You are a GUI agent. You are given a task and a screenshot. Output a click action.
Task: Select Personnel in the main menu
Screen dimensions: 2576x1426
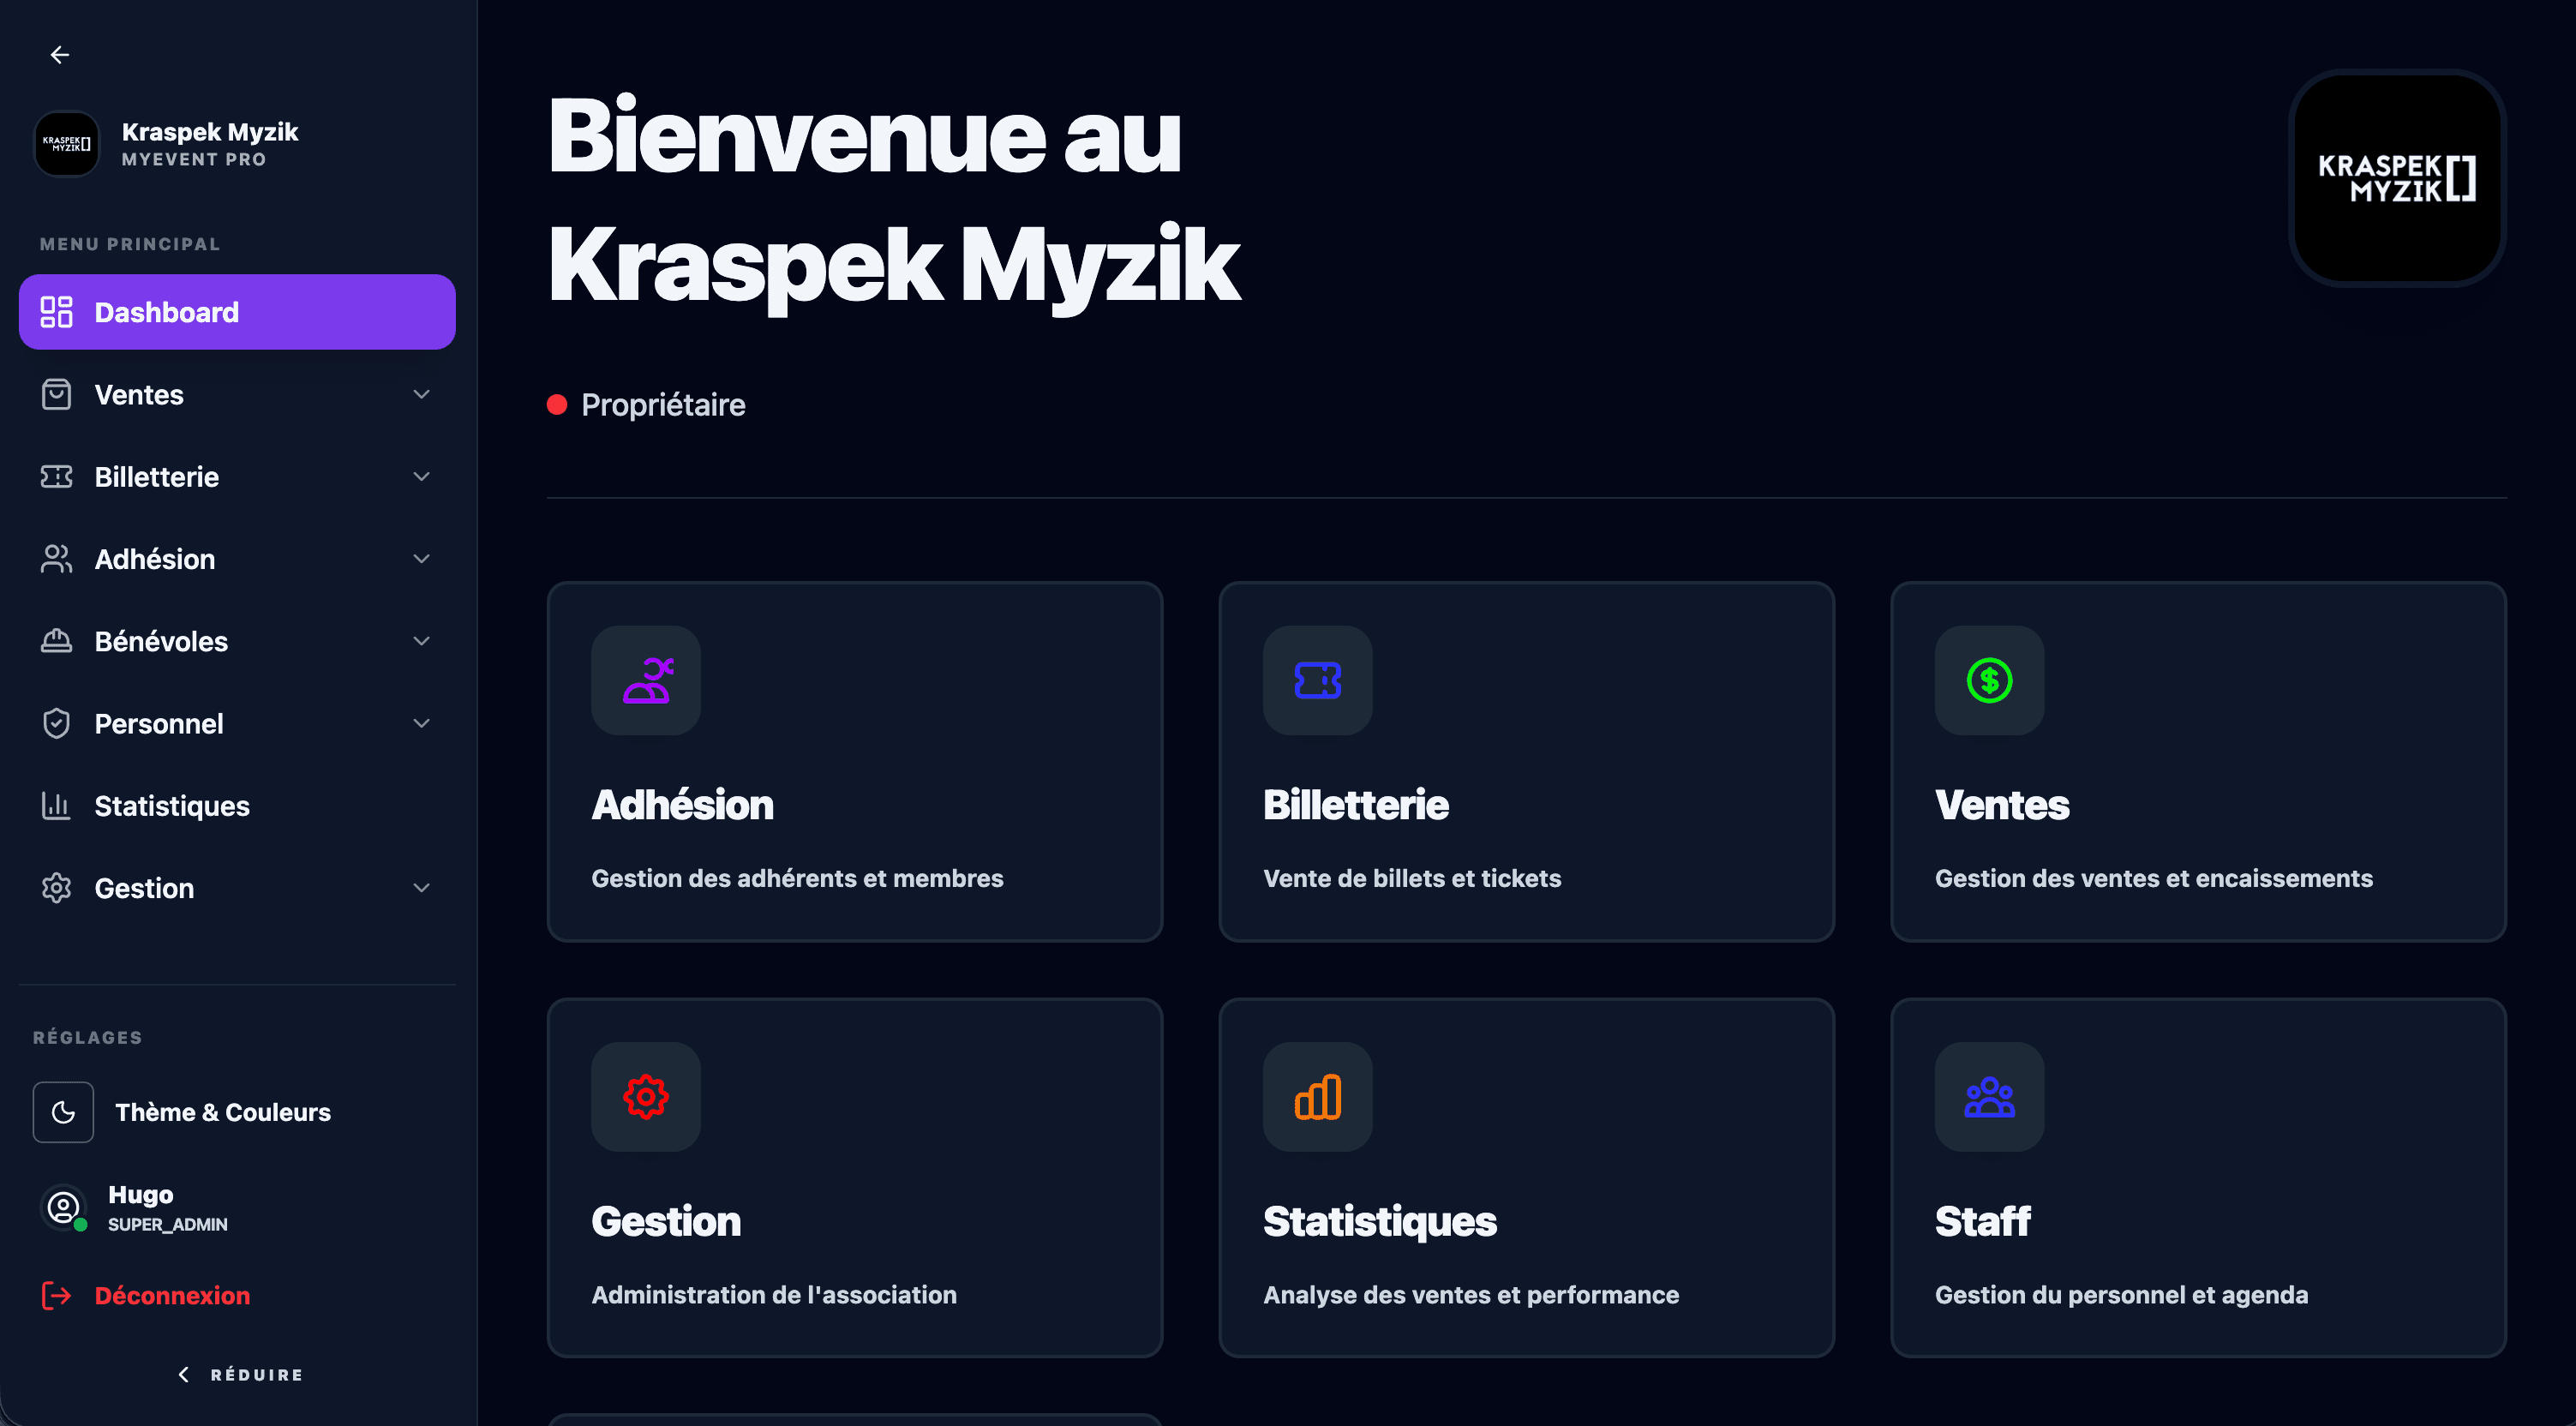[237, 723]
